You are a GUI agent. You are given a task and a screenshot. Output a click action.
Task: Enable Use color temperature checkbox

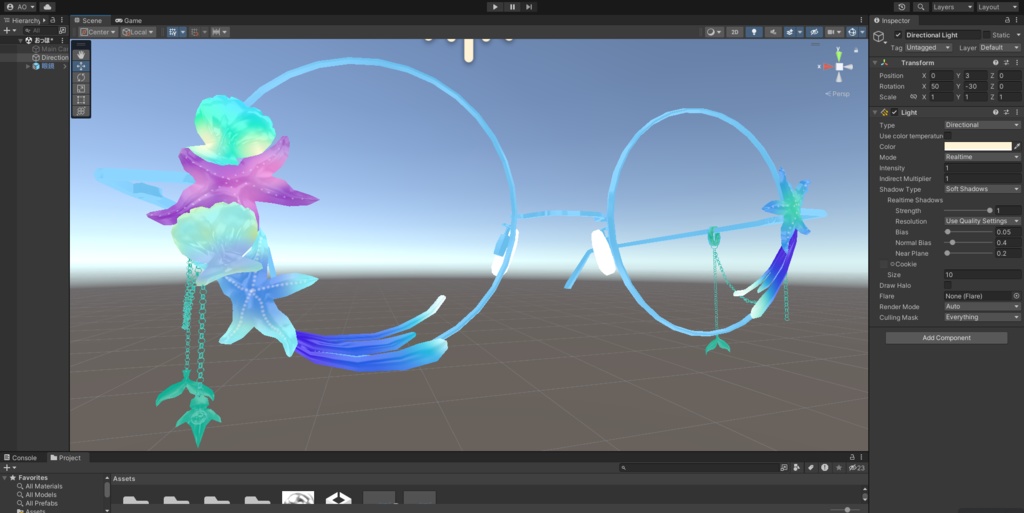pos(948,136)
